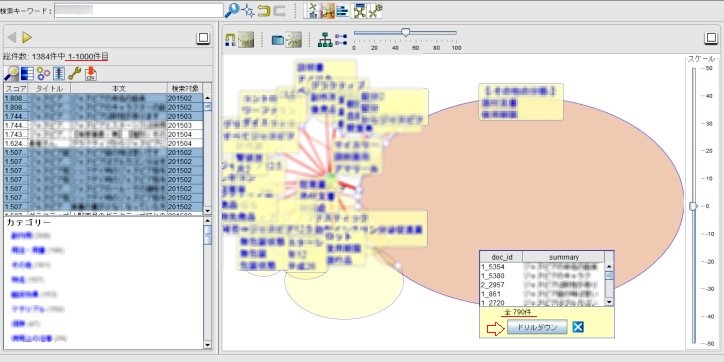Screen dimensions: 724x362
Task: Go to next results page arrow
Action: pos(27,38)
